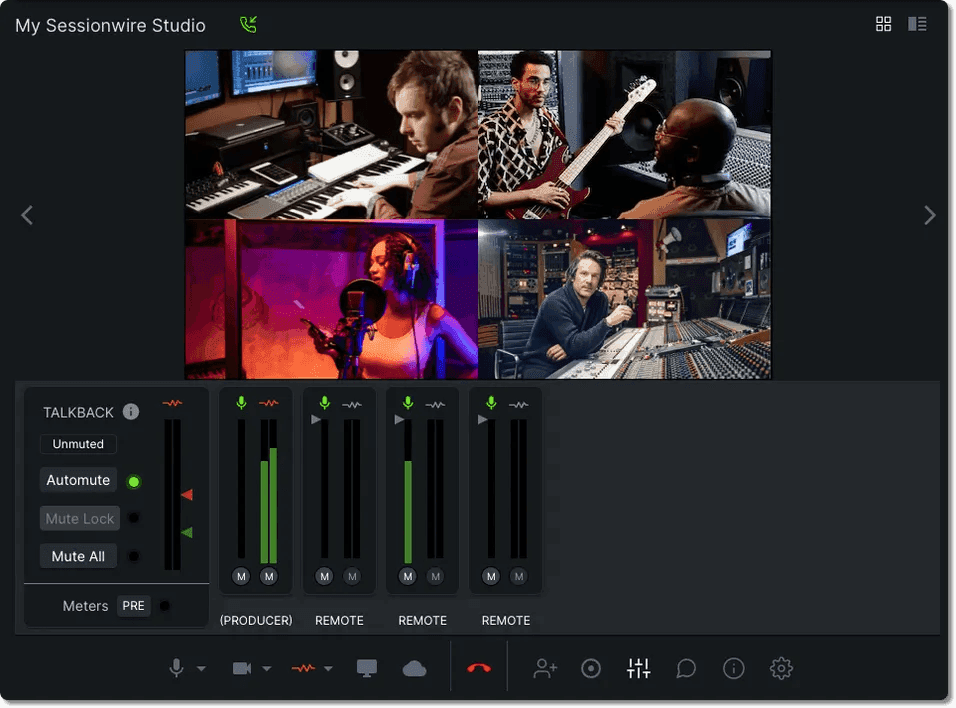The height and width of the screenshot is (708, 956).
Task: Open the chat bubble panel
Action: click(686, 667)
